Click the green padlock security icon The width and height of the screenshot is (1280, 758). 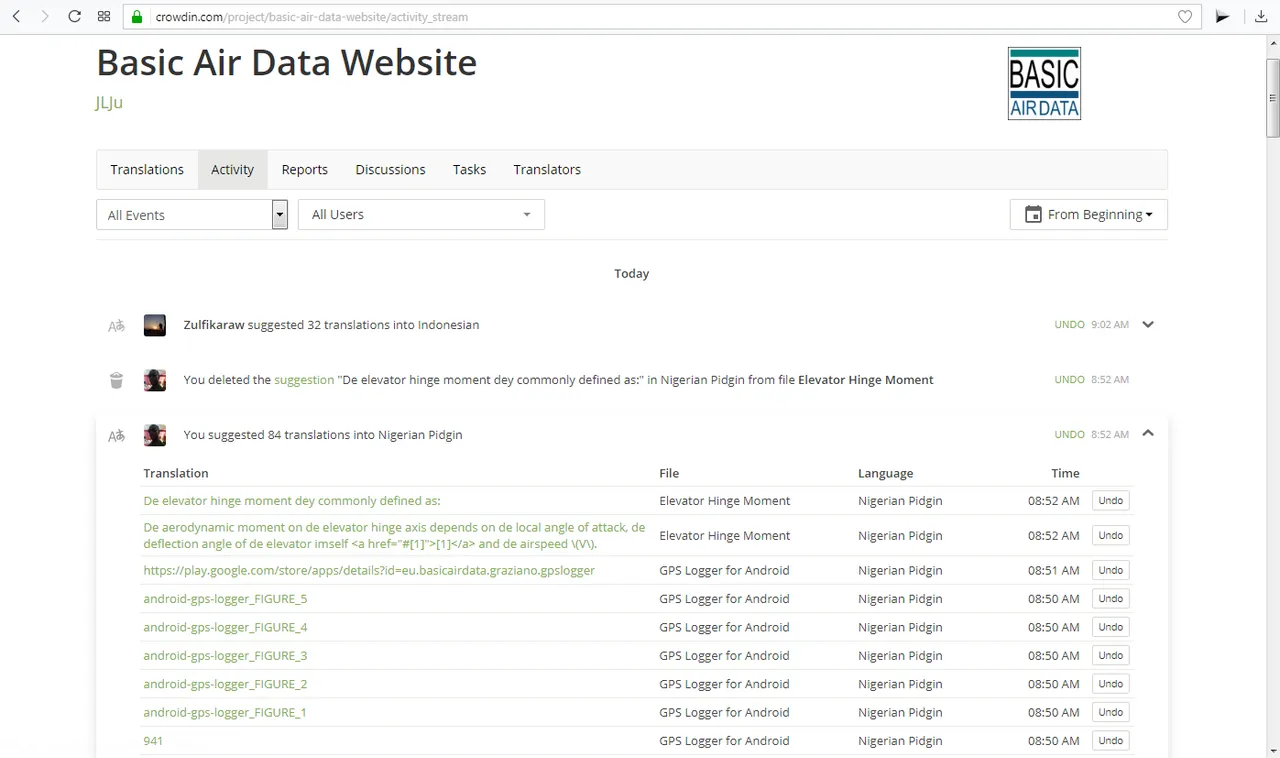tap(138, 17)
